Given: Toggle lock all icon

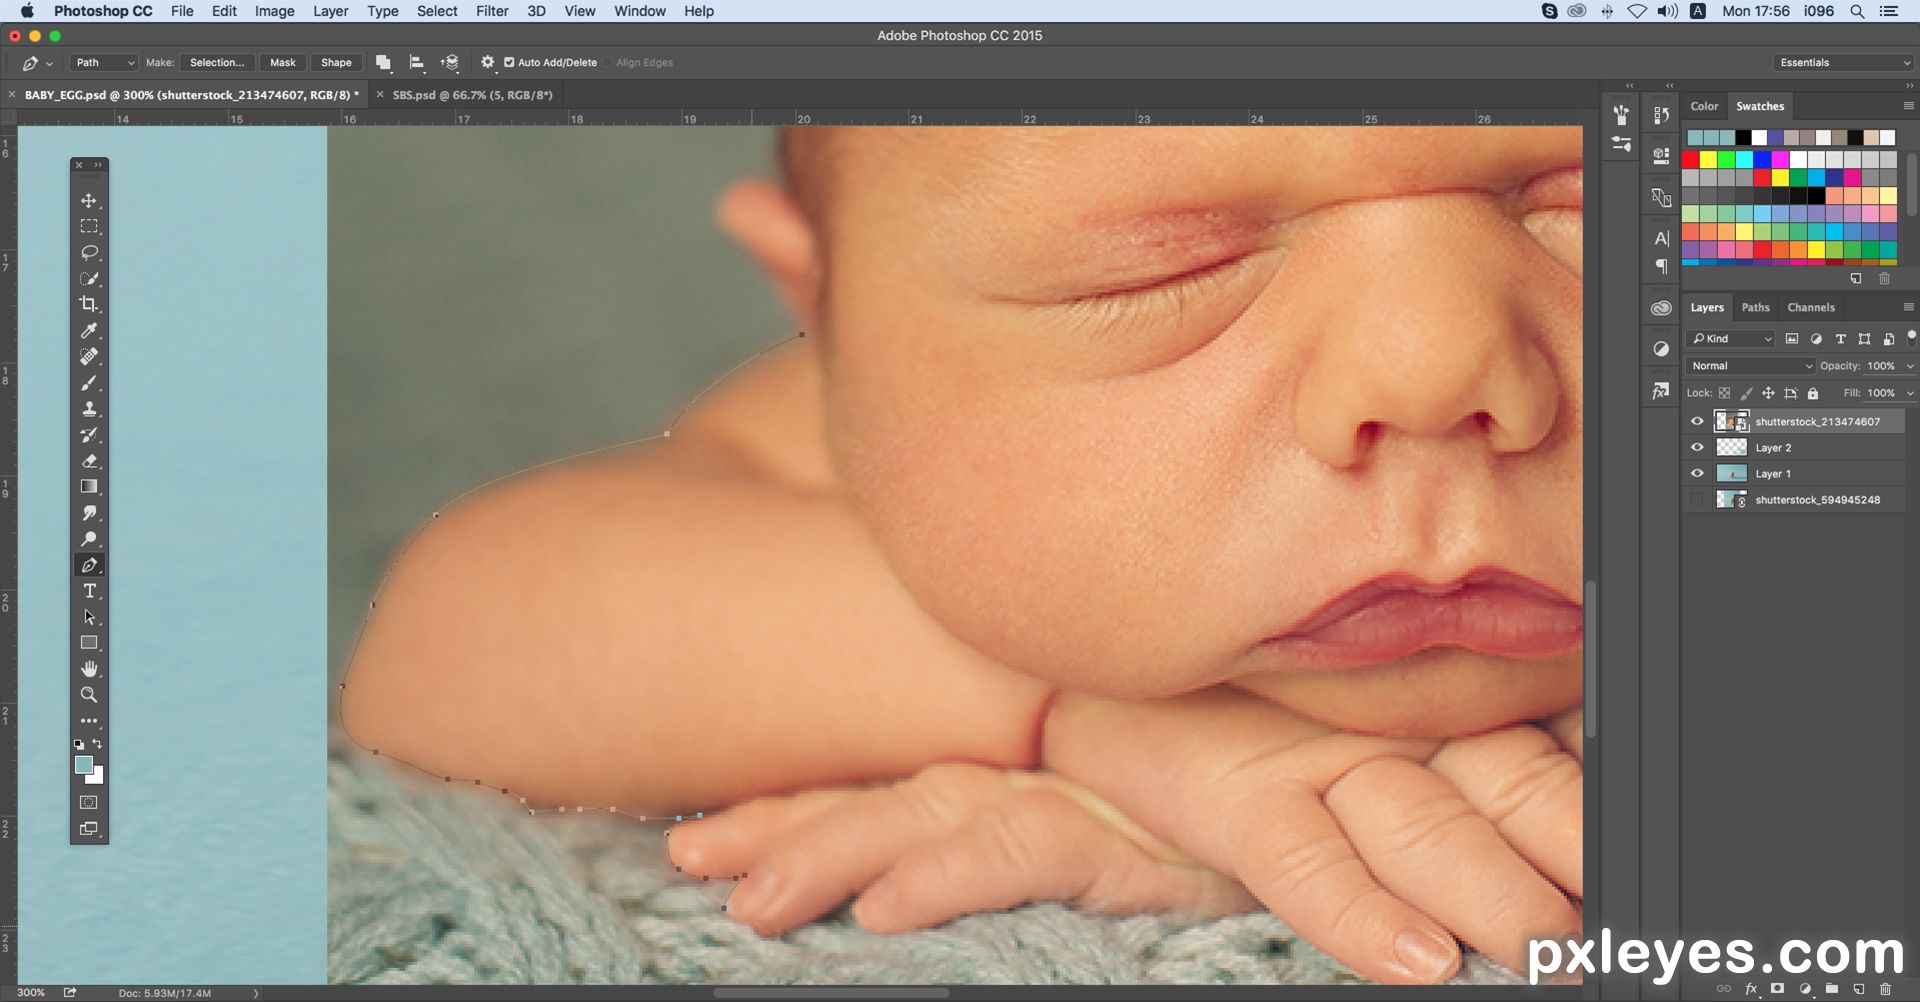Looking at the screenshot, I should (1813, 393).
